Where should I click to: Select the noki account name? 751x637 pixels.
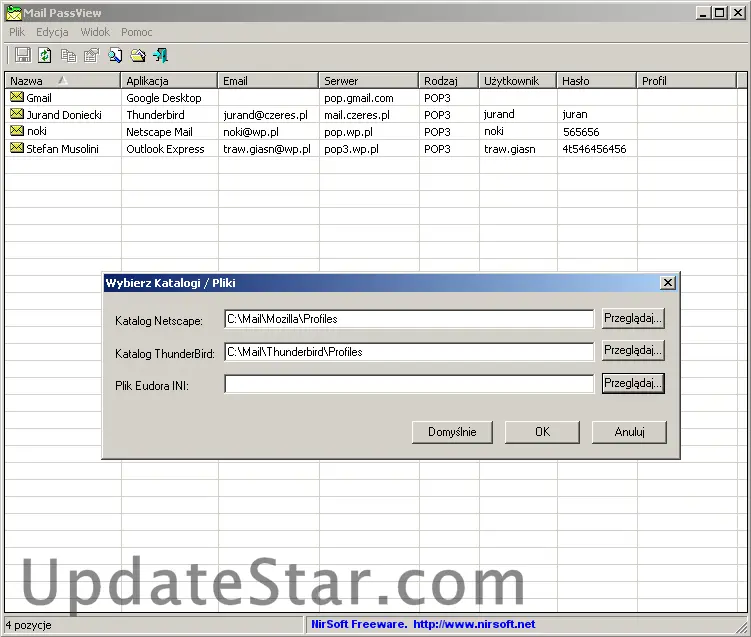(x=36, y=131)
